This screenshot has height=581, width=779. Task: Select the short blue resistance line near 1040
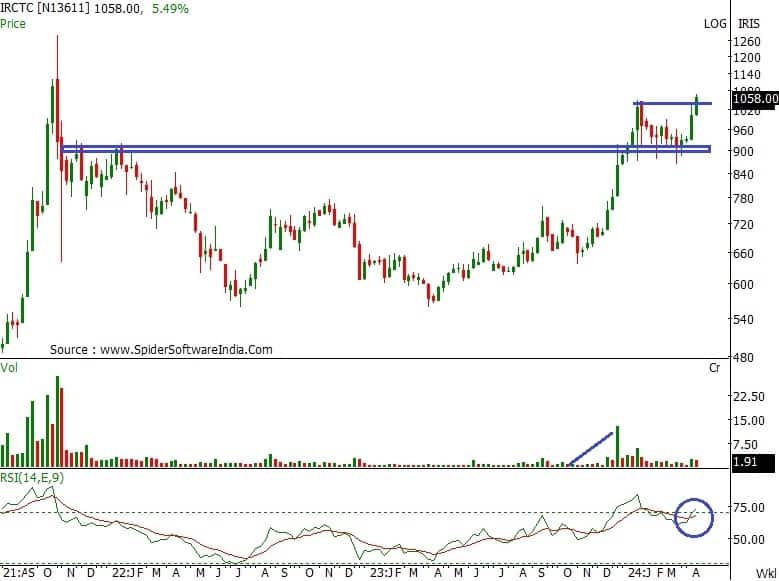pos(671,103)
